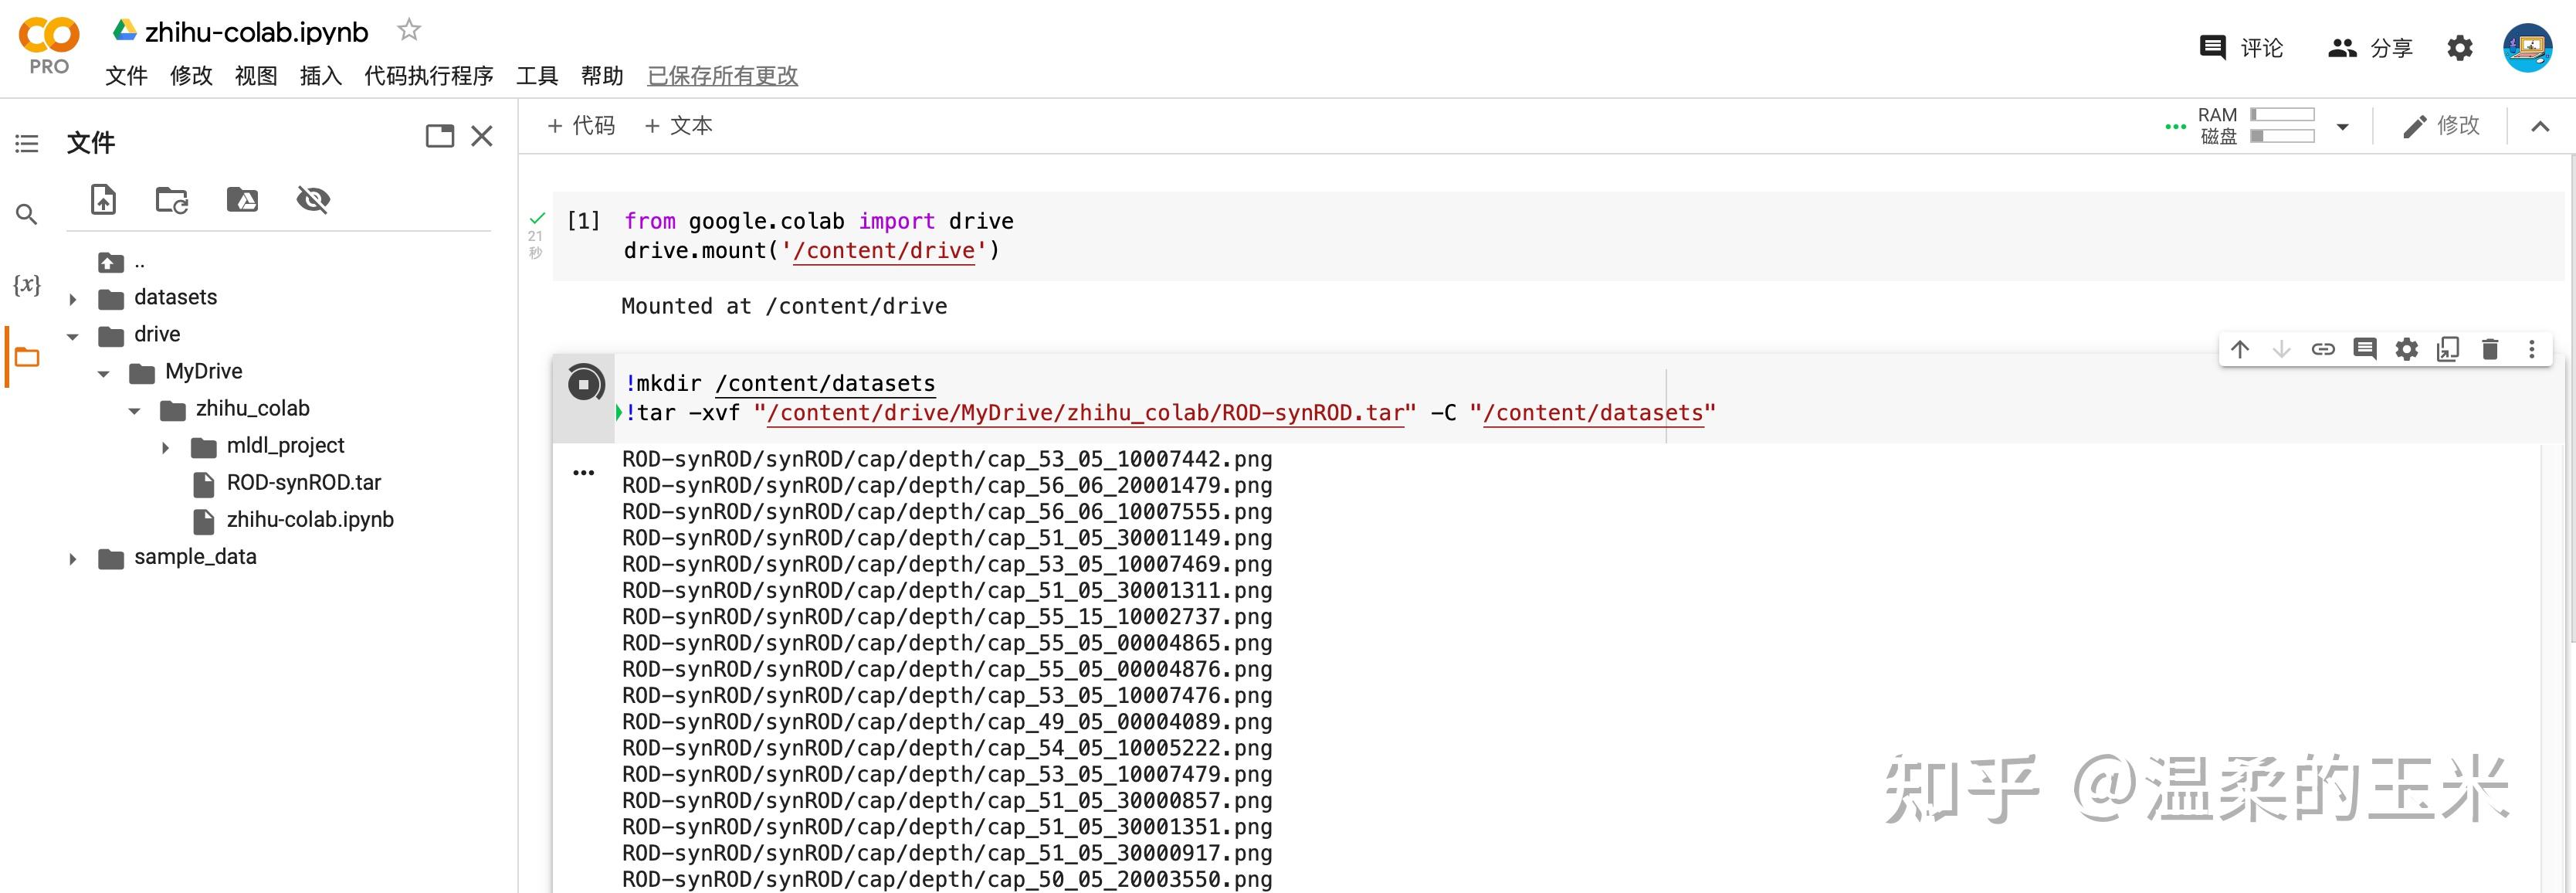
Task: Click the + 代码 add code button
Action: [581, 126]
